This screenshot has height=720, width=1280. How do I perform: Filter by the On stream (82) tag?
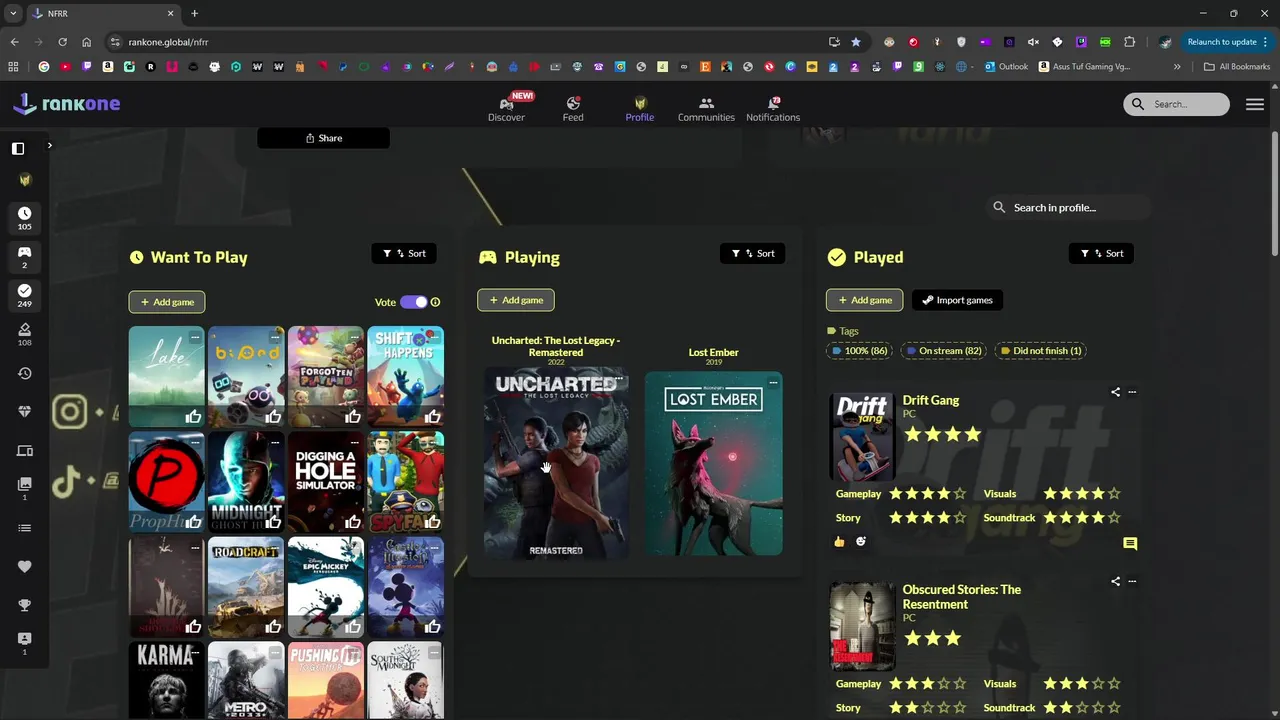click(x=943, y=351)
